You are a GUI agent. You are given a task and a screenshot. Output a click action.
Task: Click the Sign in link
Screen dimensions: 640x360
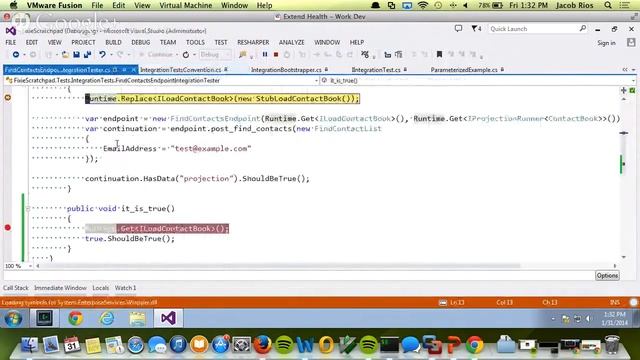(606, 43)
